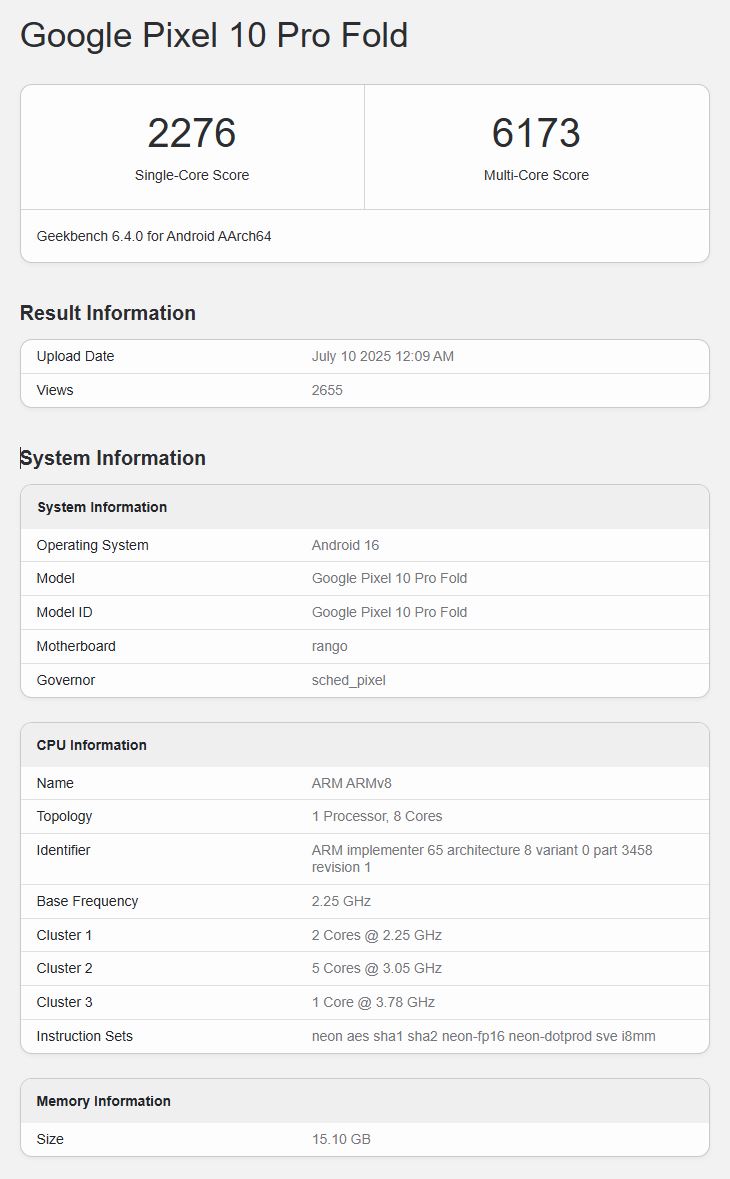Click the memory size value 15.10 GB
This screenshot has width=730, height=1179.
click(x=341, y=1140)
